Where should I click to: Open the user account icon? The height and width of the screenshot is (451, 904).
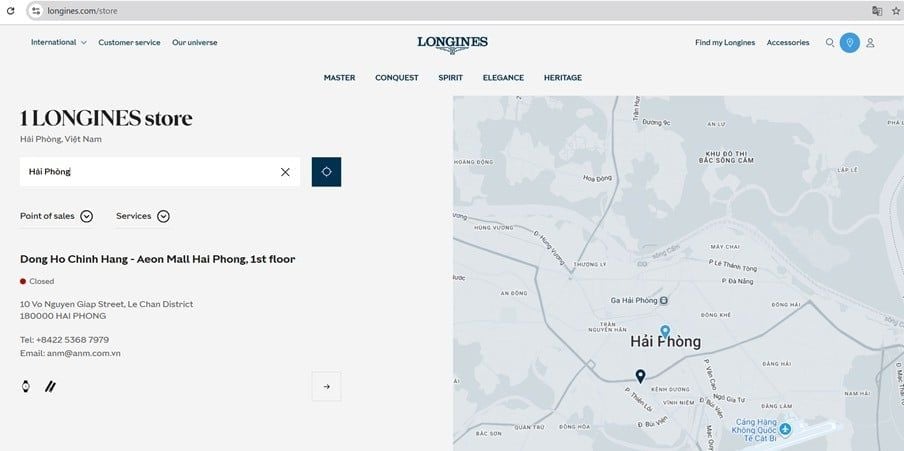[x=870, y=43]
